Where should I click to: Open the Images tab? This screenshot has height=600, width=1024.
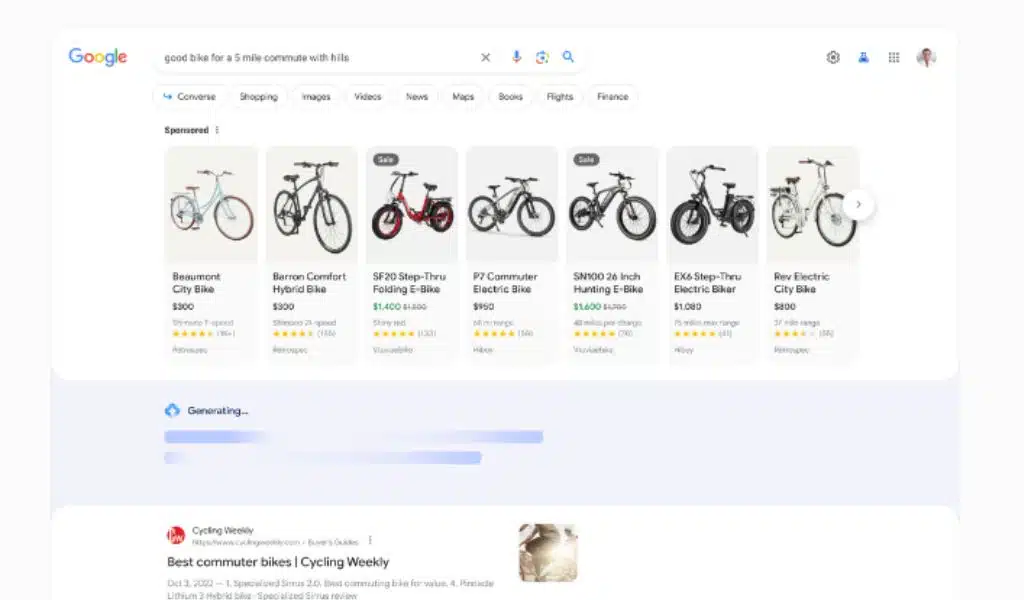coord(315,96)
